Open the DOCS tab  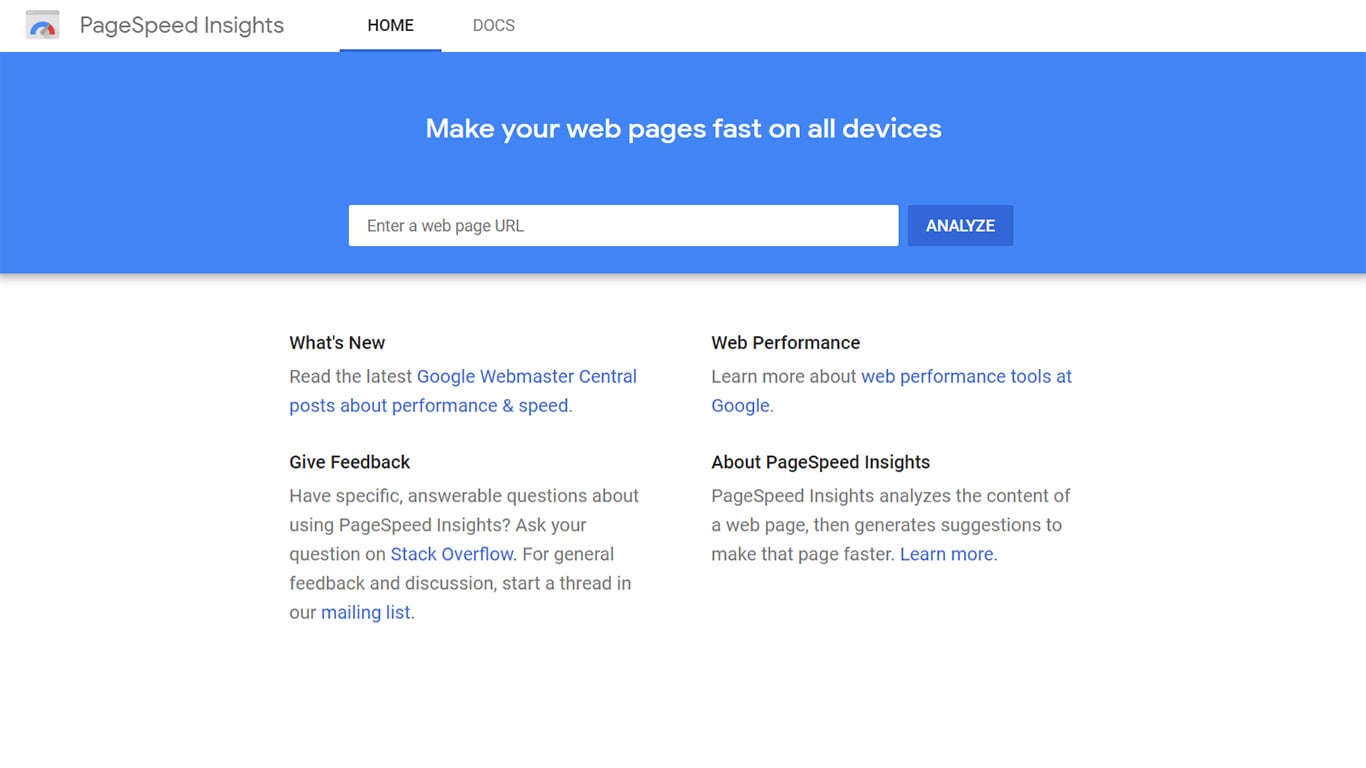[494, 26]
